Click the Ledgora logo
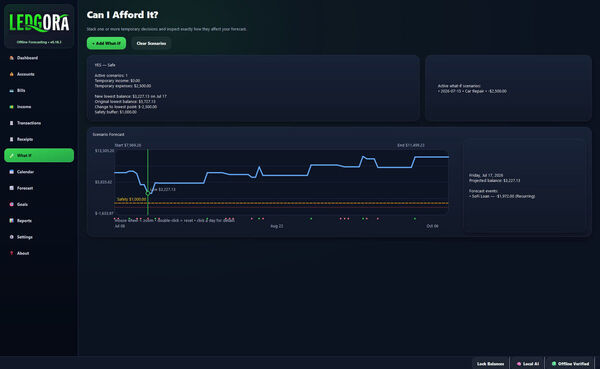 [x=39, y=23]
